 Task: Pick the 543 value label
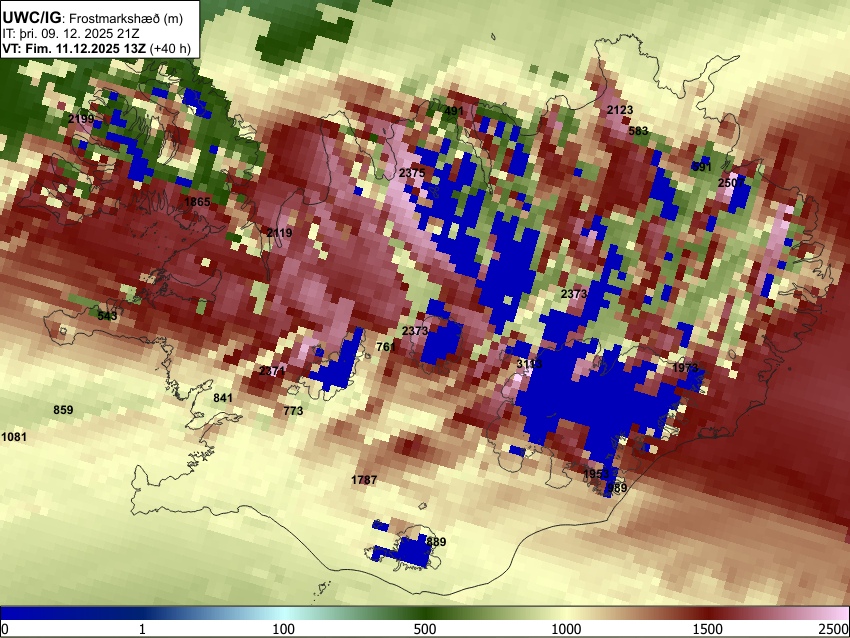(x=107, y=316)
